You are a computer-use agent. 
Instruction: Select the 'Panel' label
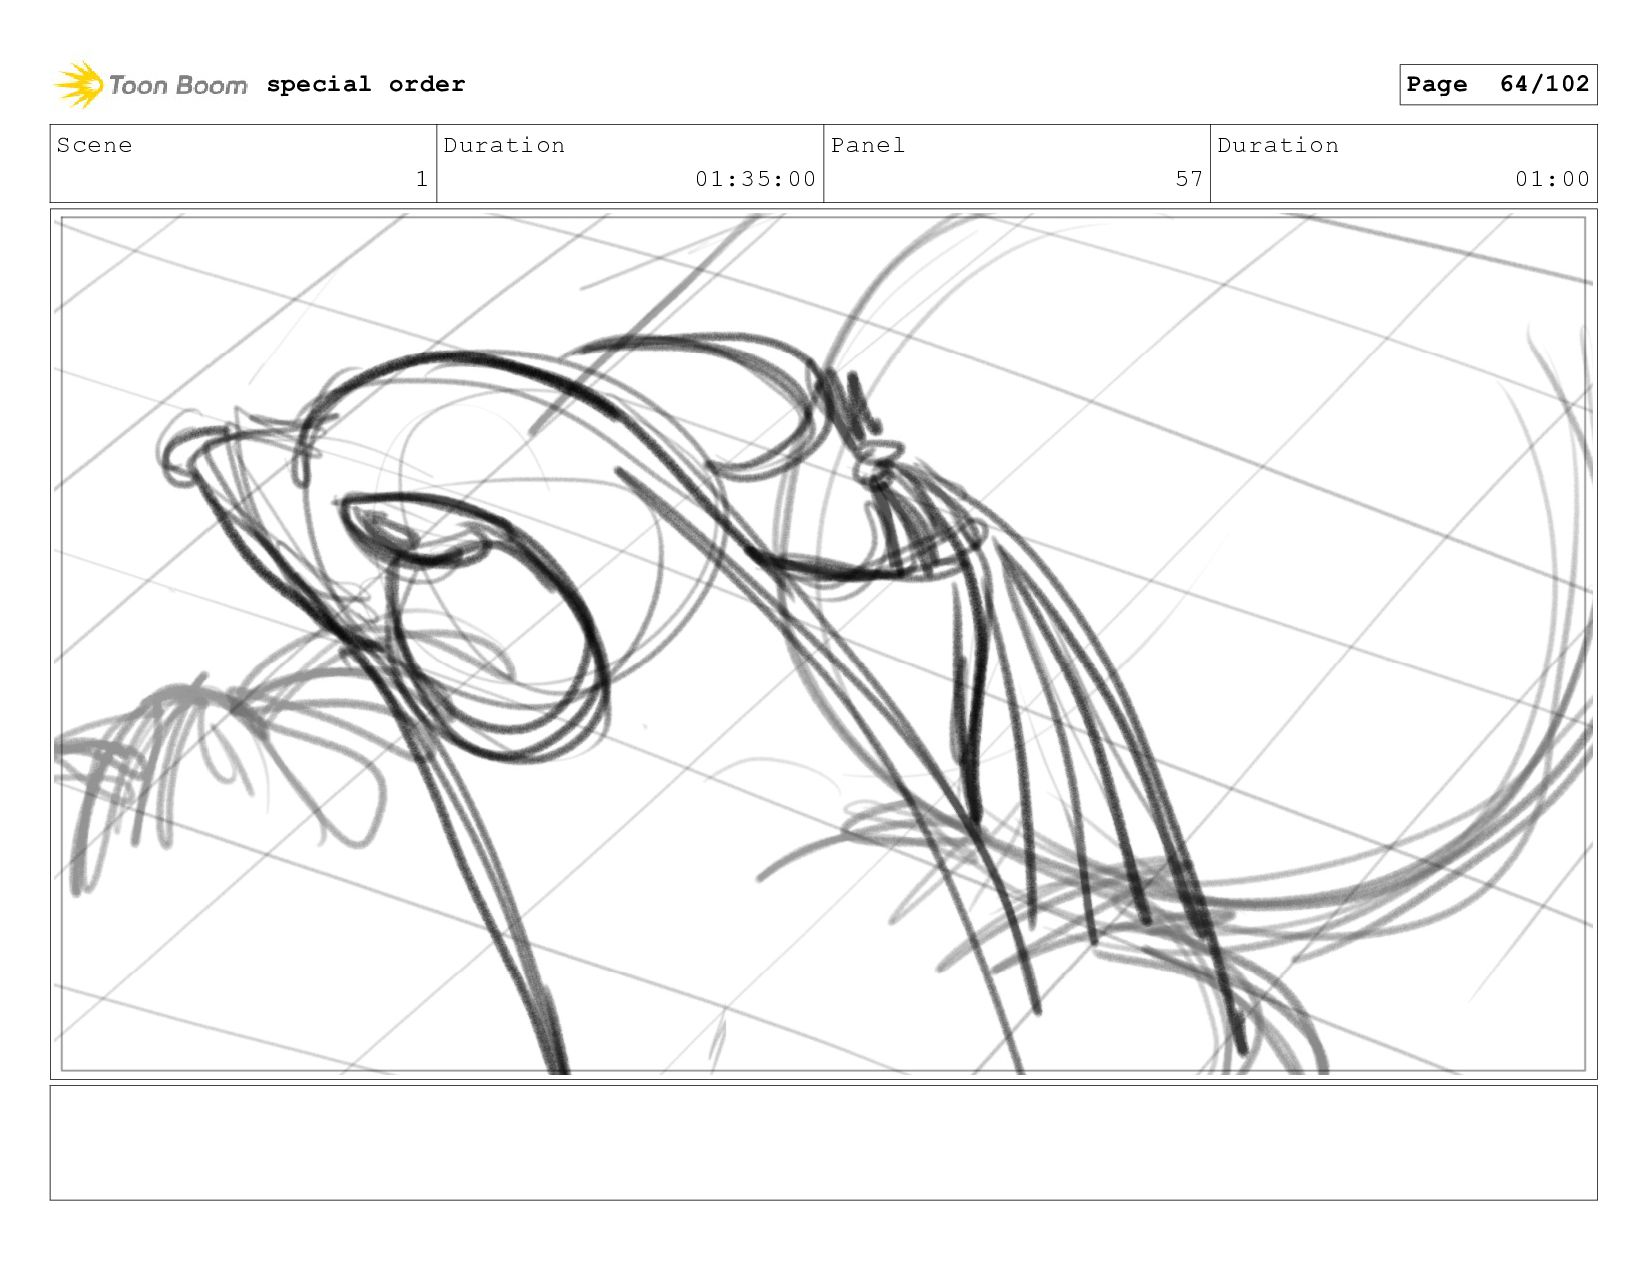coord(868,145)
